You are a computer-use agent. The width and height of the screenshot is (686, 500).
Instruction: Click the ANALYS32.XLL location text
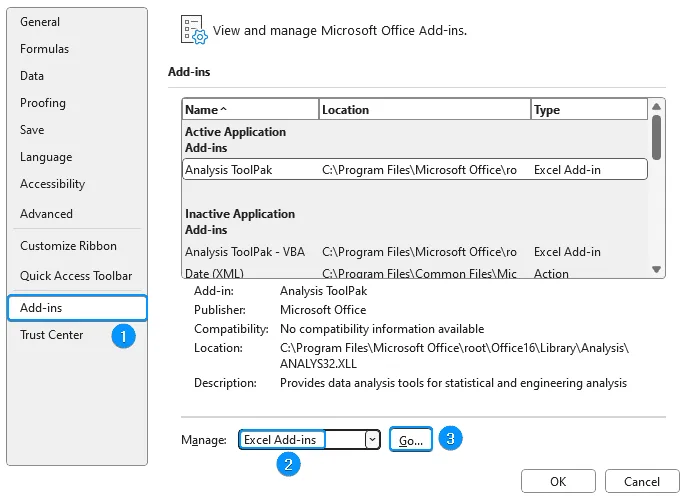click(318, 364)
